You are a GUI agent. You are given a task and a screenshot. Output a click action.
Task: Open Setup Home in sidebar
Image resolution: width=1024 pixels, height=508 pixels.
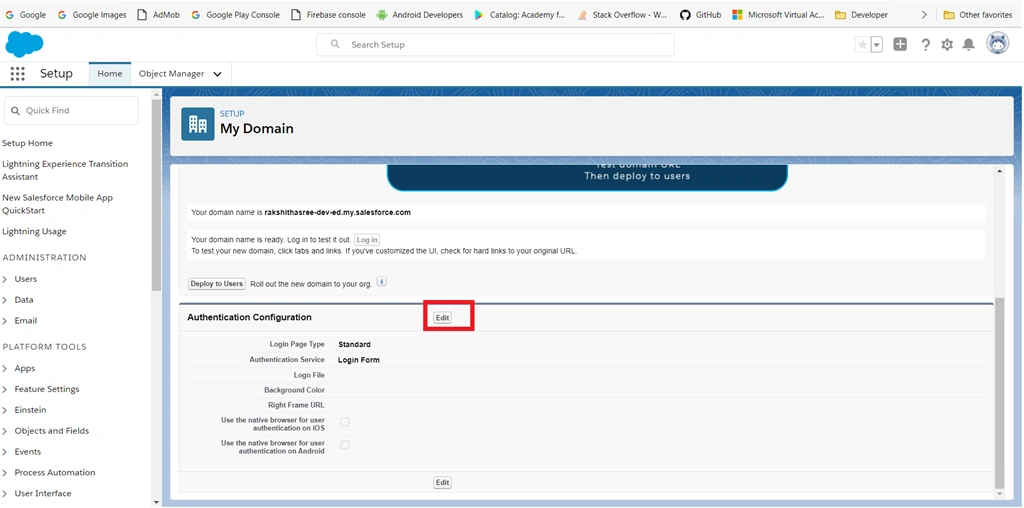coord(27,143)
